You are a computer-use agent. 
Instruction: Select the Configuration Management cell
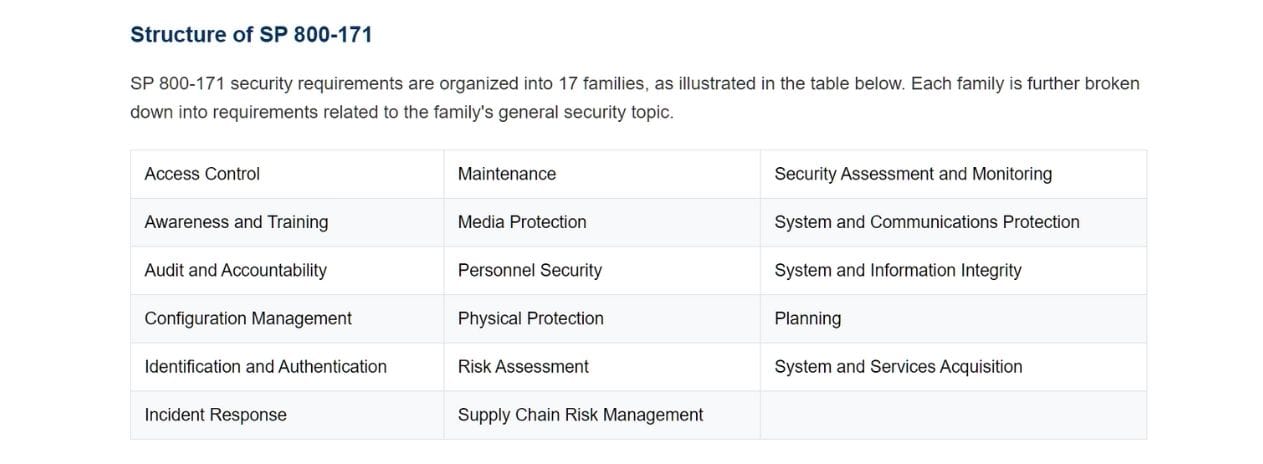(287, 318)
